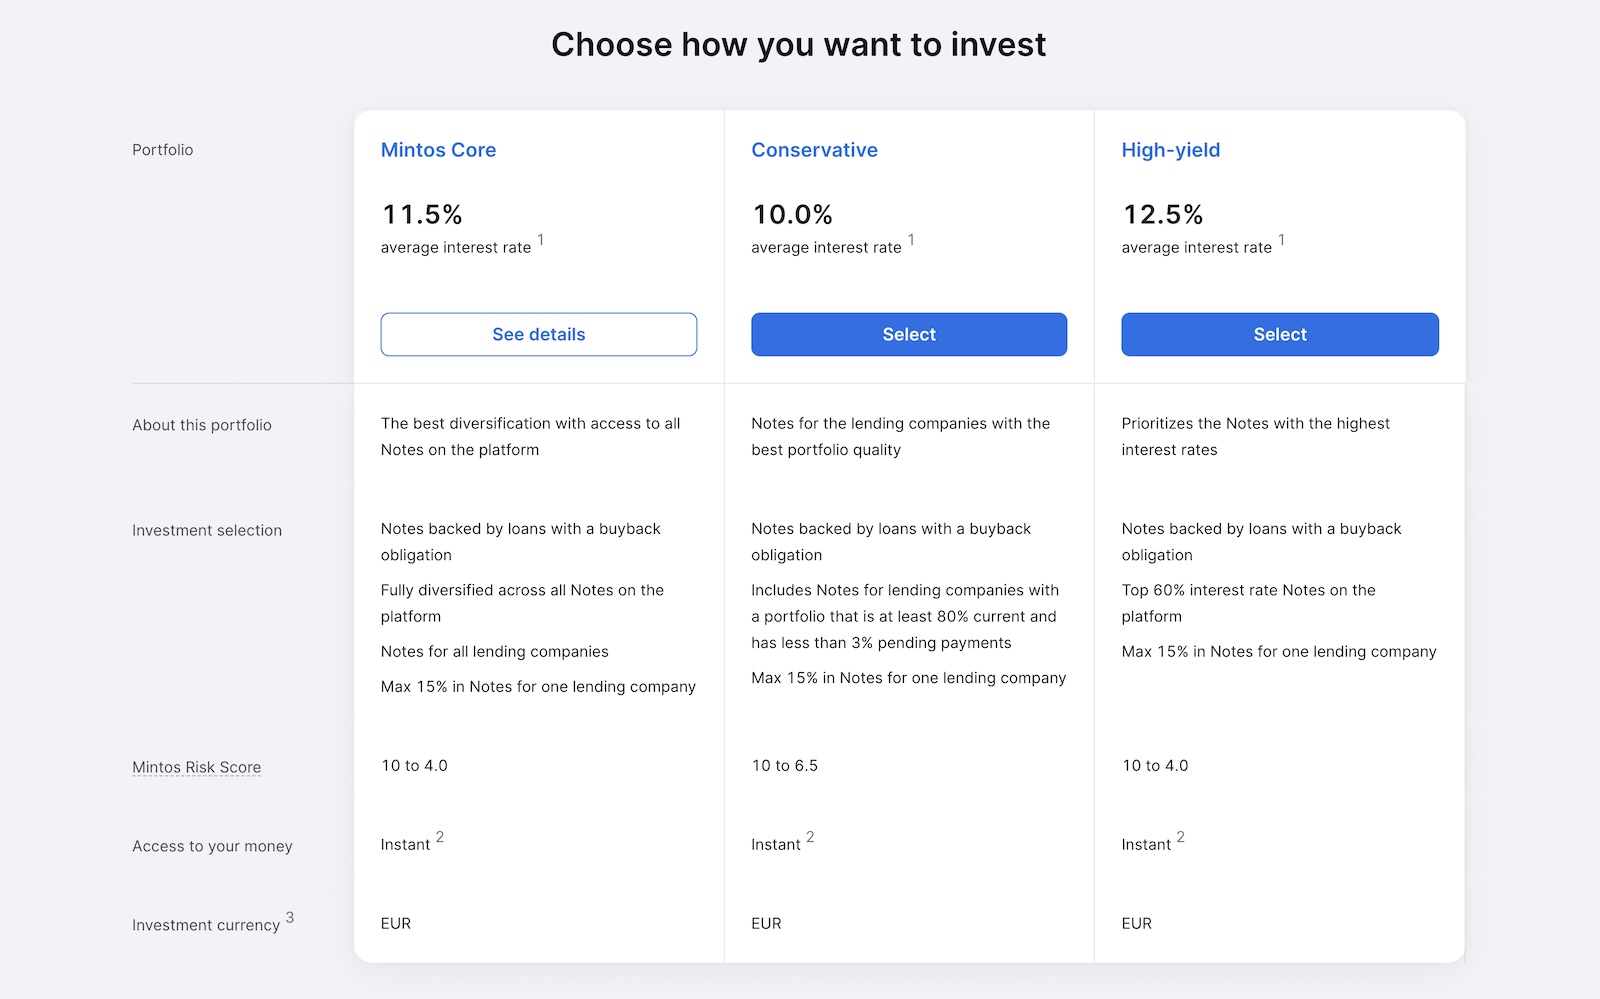
Task: Click footnote 2 beside Instant in High-yield column
Action: (1180, 837)
